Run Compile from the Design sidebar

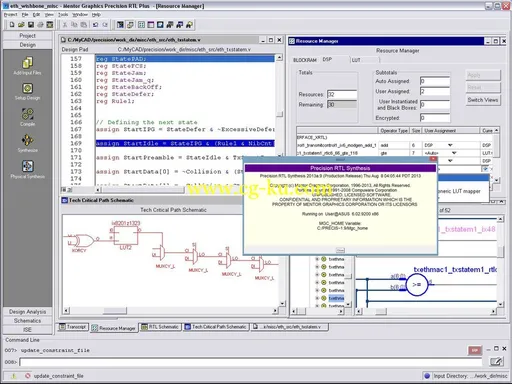point(27,114)
